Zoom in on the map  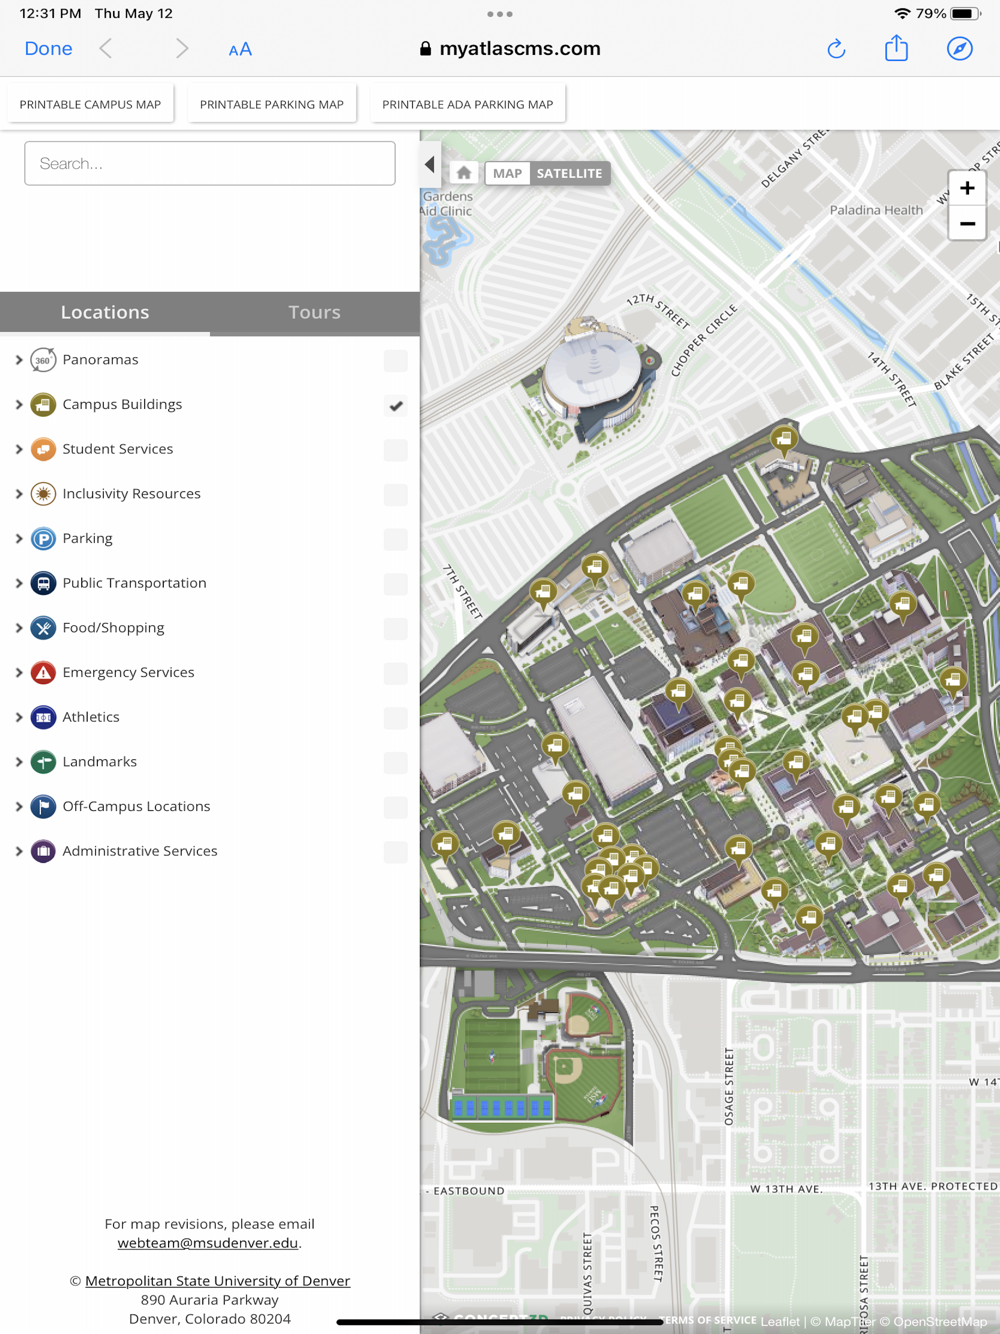(x=967, y=188)
